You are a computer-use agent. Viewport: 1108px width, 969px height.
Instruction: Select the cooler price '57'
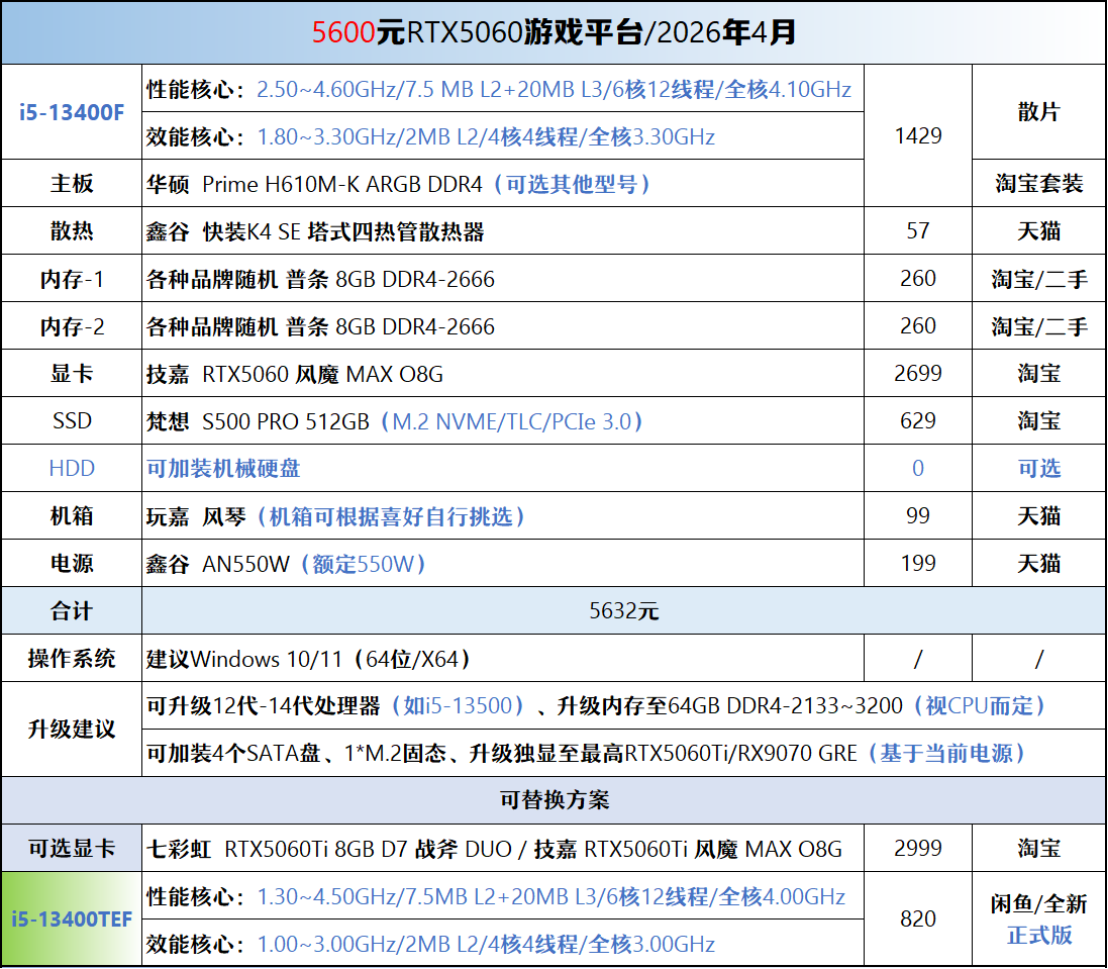[918, 231]
